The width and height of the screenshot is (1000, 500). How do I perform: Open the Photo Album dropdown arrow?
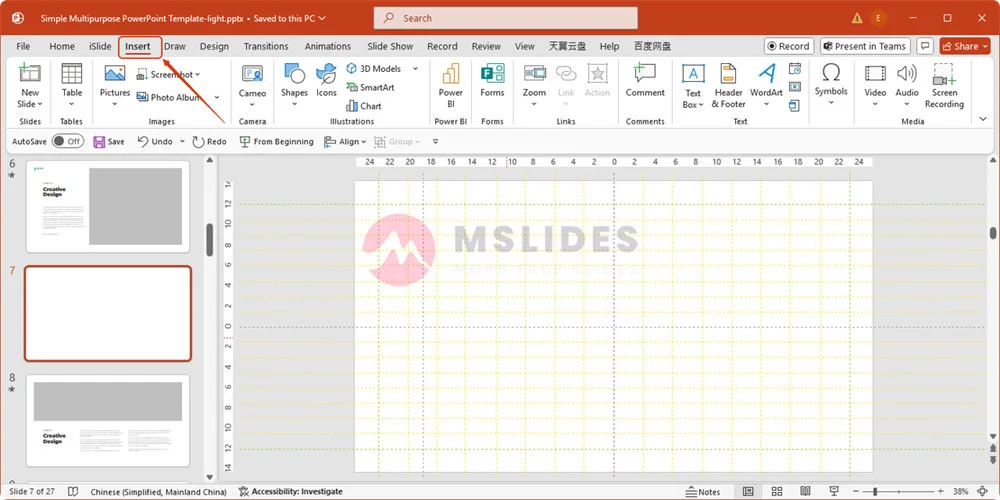point(217,98)
